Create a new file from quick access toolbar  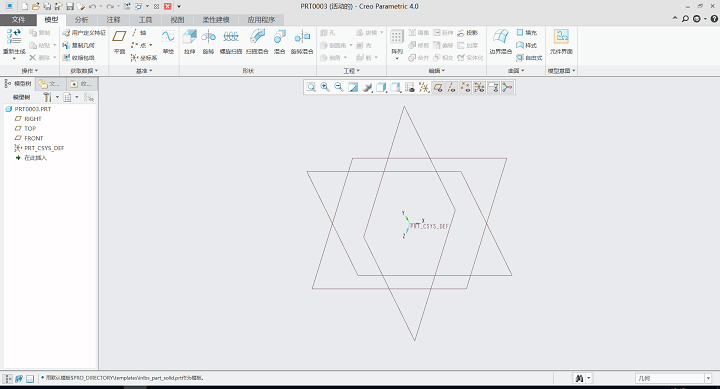pyautogui.click(x=25, y=6)
